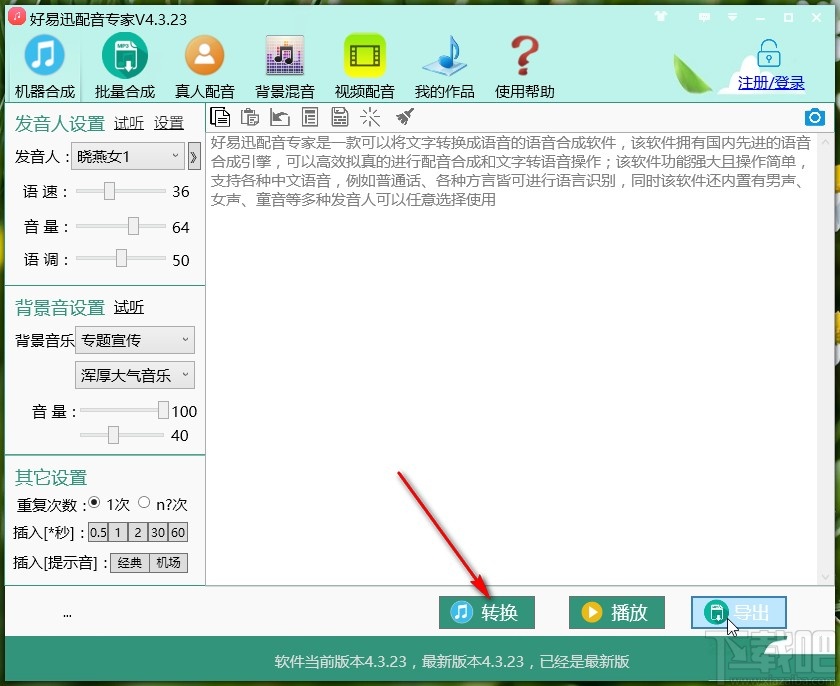Image resolution: width=840 pixels, height=686 pixels.
Task: Open the 使用帮助 help module
Action: pyautogui.click(x=524, y=67)
